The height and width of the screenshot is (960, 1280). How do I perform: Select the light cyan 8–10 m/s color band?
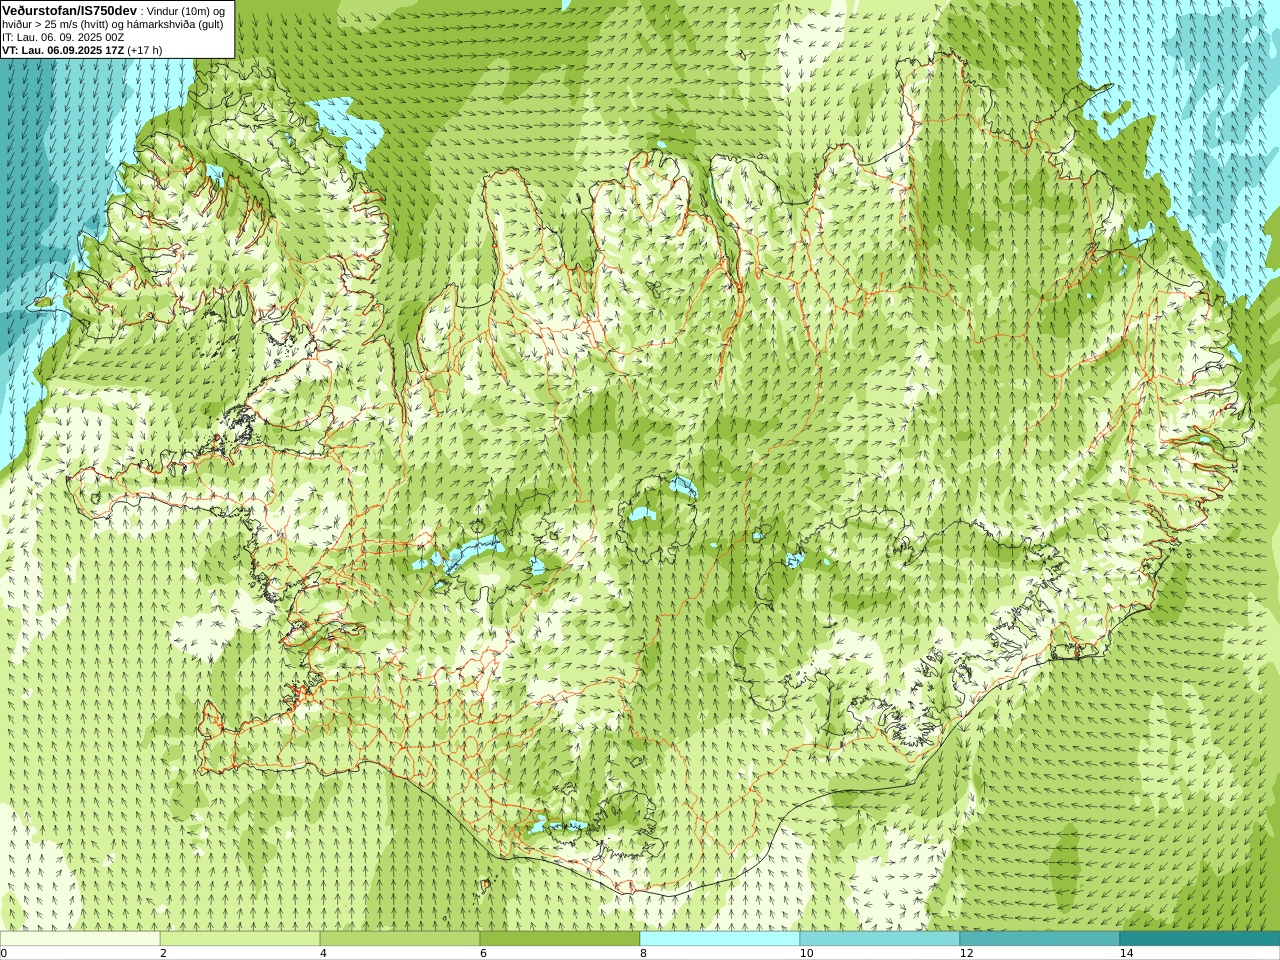point(720,939)
